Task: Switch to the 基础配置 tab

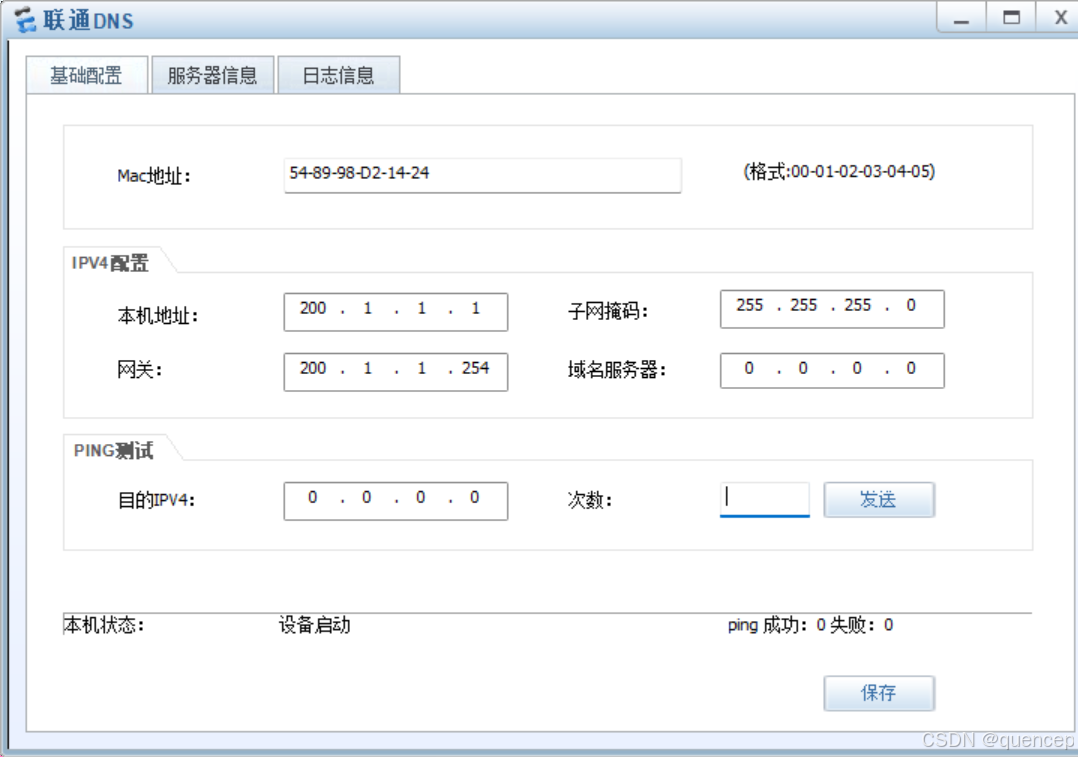Action: coord(87,75)
